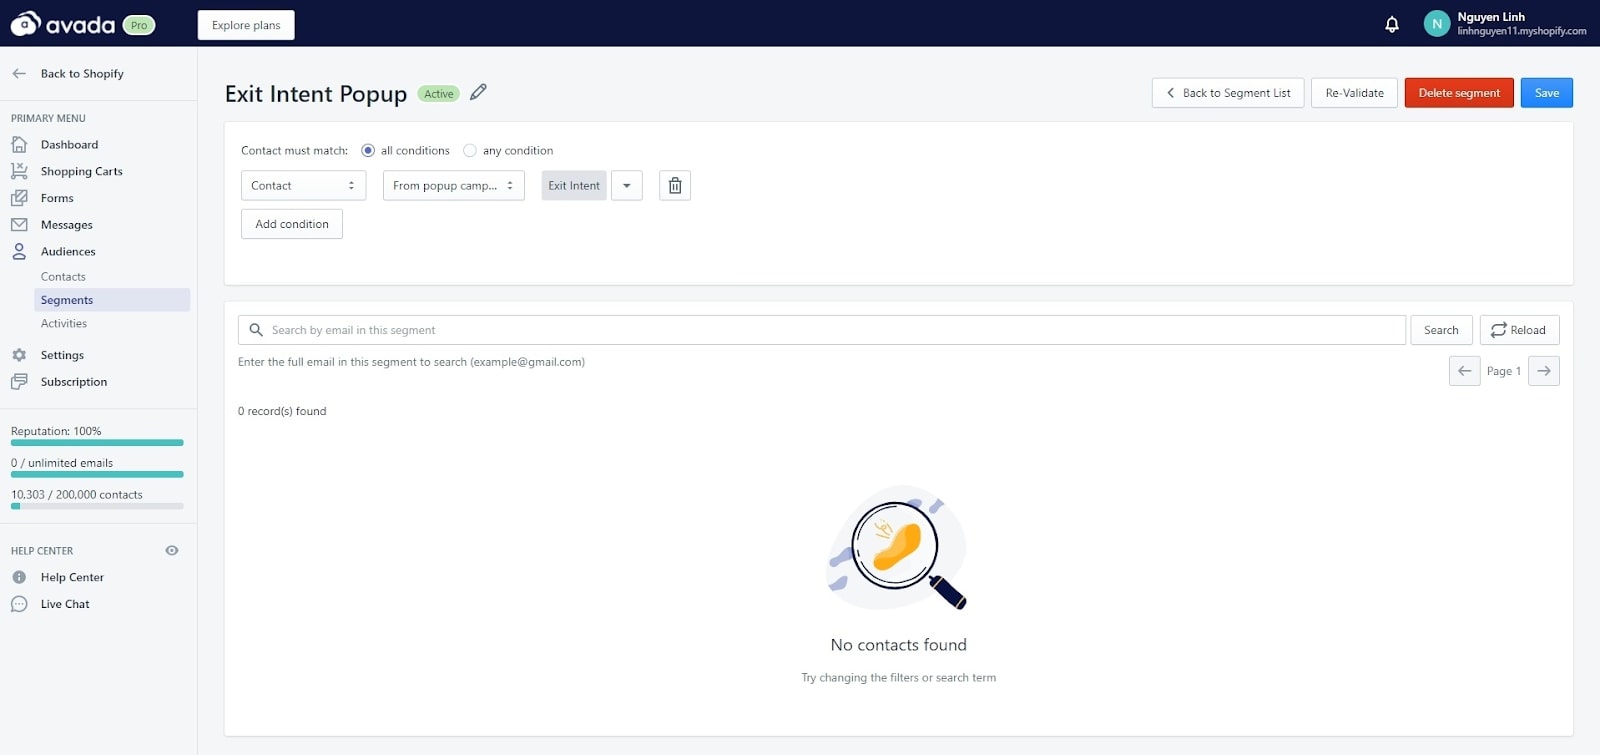Click the notification bell icon
This screenshot has width=1600, height=755.
tap(1391, 24)
